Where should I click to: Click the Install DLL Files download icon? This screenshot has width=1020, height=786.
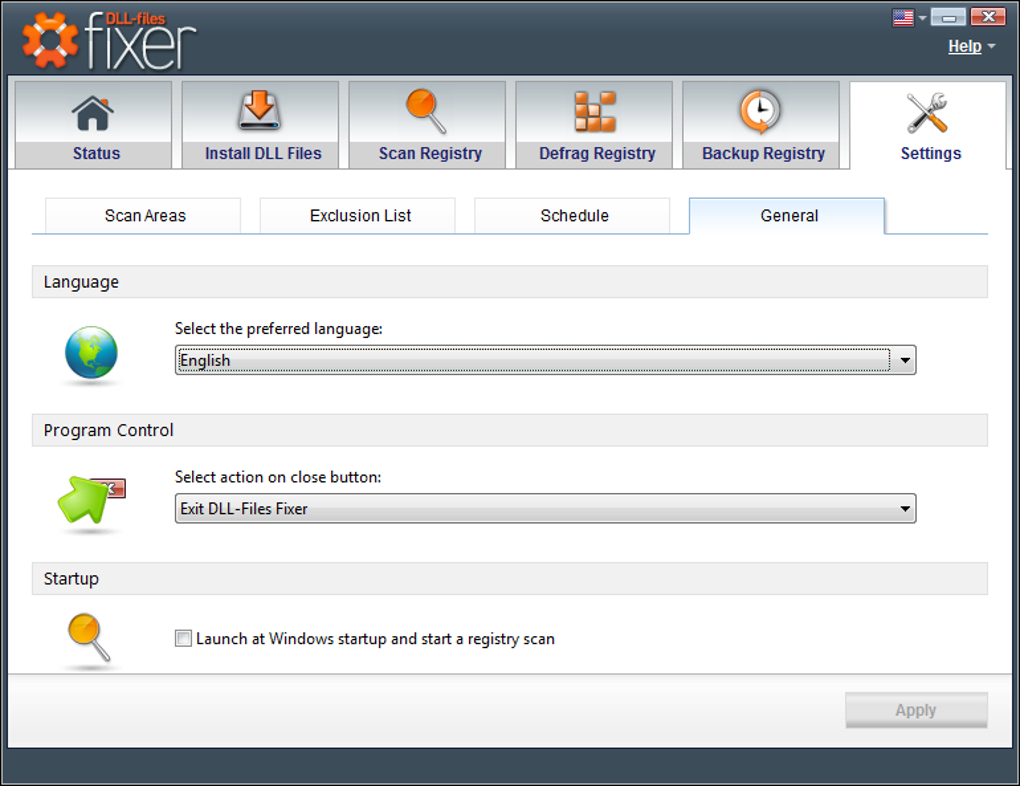point(260,110)
